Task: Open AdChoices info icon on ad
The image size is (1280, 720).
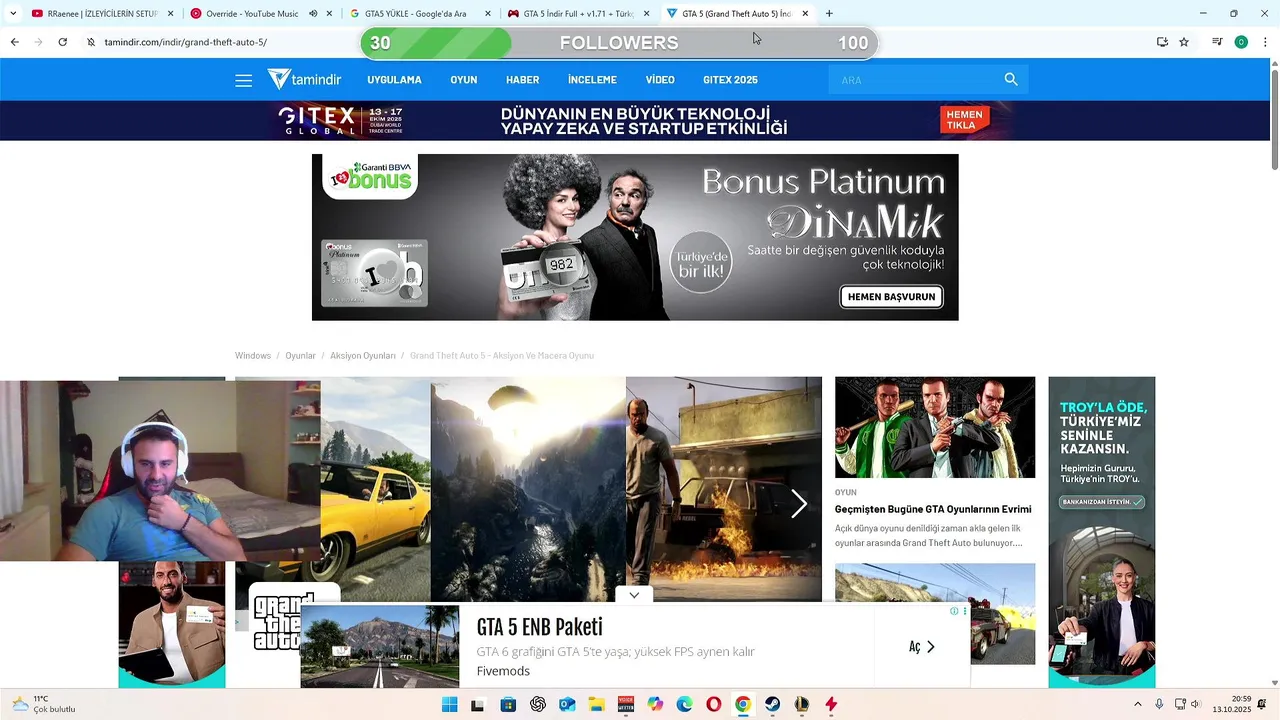Action: pos(954,611)
